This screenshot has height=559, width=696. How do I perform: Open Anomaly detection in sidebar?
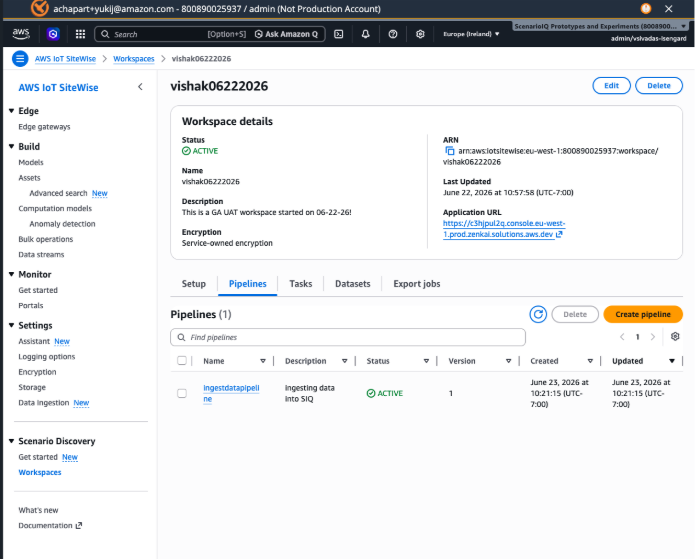click(62, 224)
